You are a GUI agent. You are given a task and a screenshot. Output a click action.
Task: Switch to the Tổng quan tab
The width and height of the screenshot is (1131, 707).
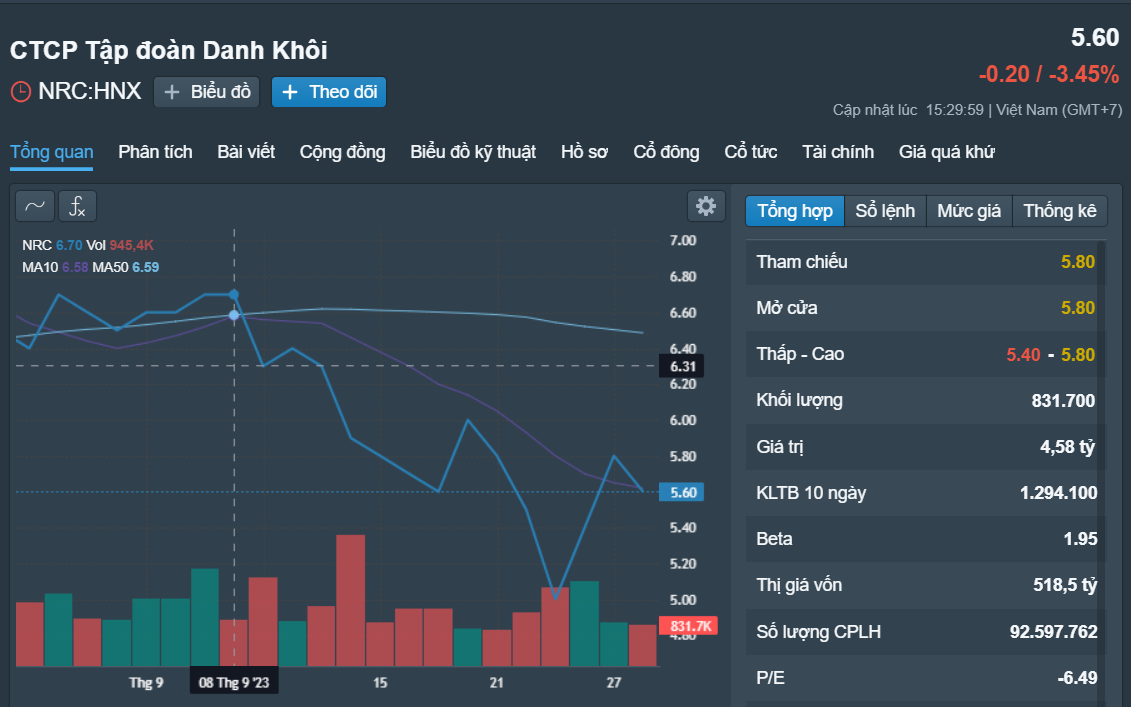click(x=52, y=152)
